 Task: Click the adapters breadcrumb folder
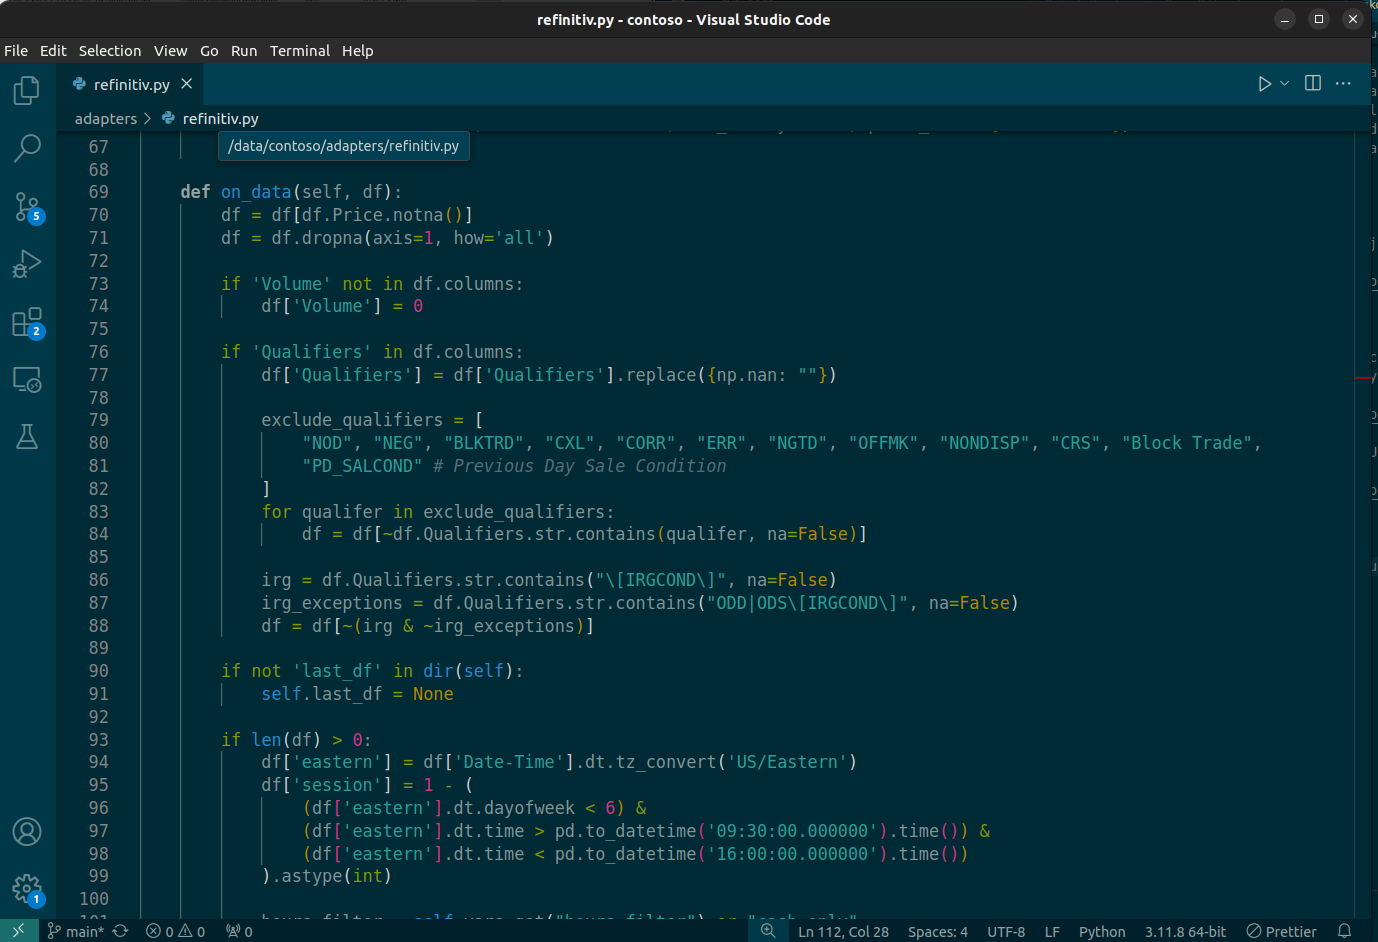pyautogui.click(x=105, y=118)
